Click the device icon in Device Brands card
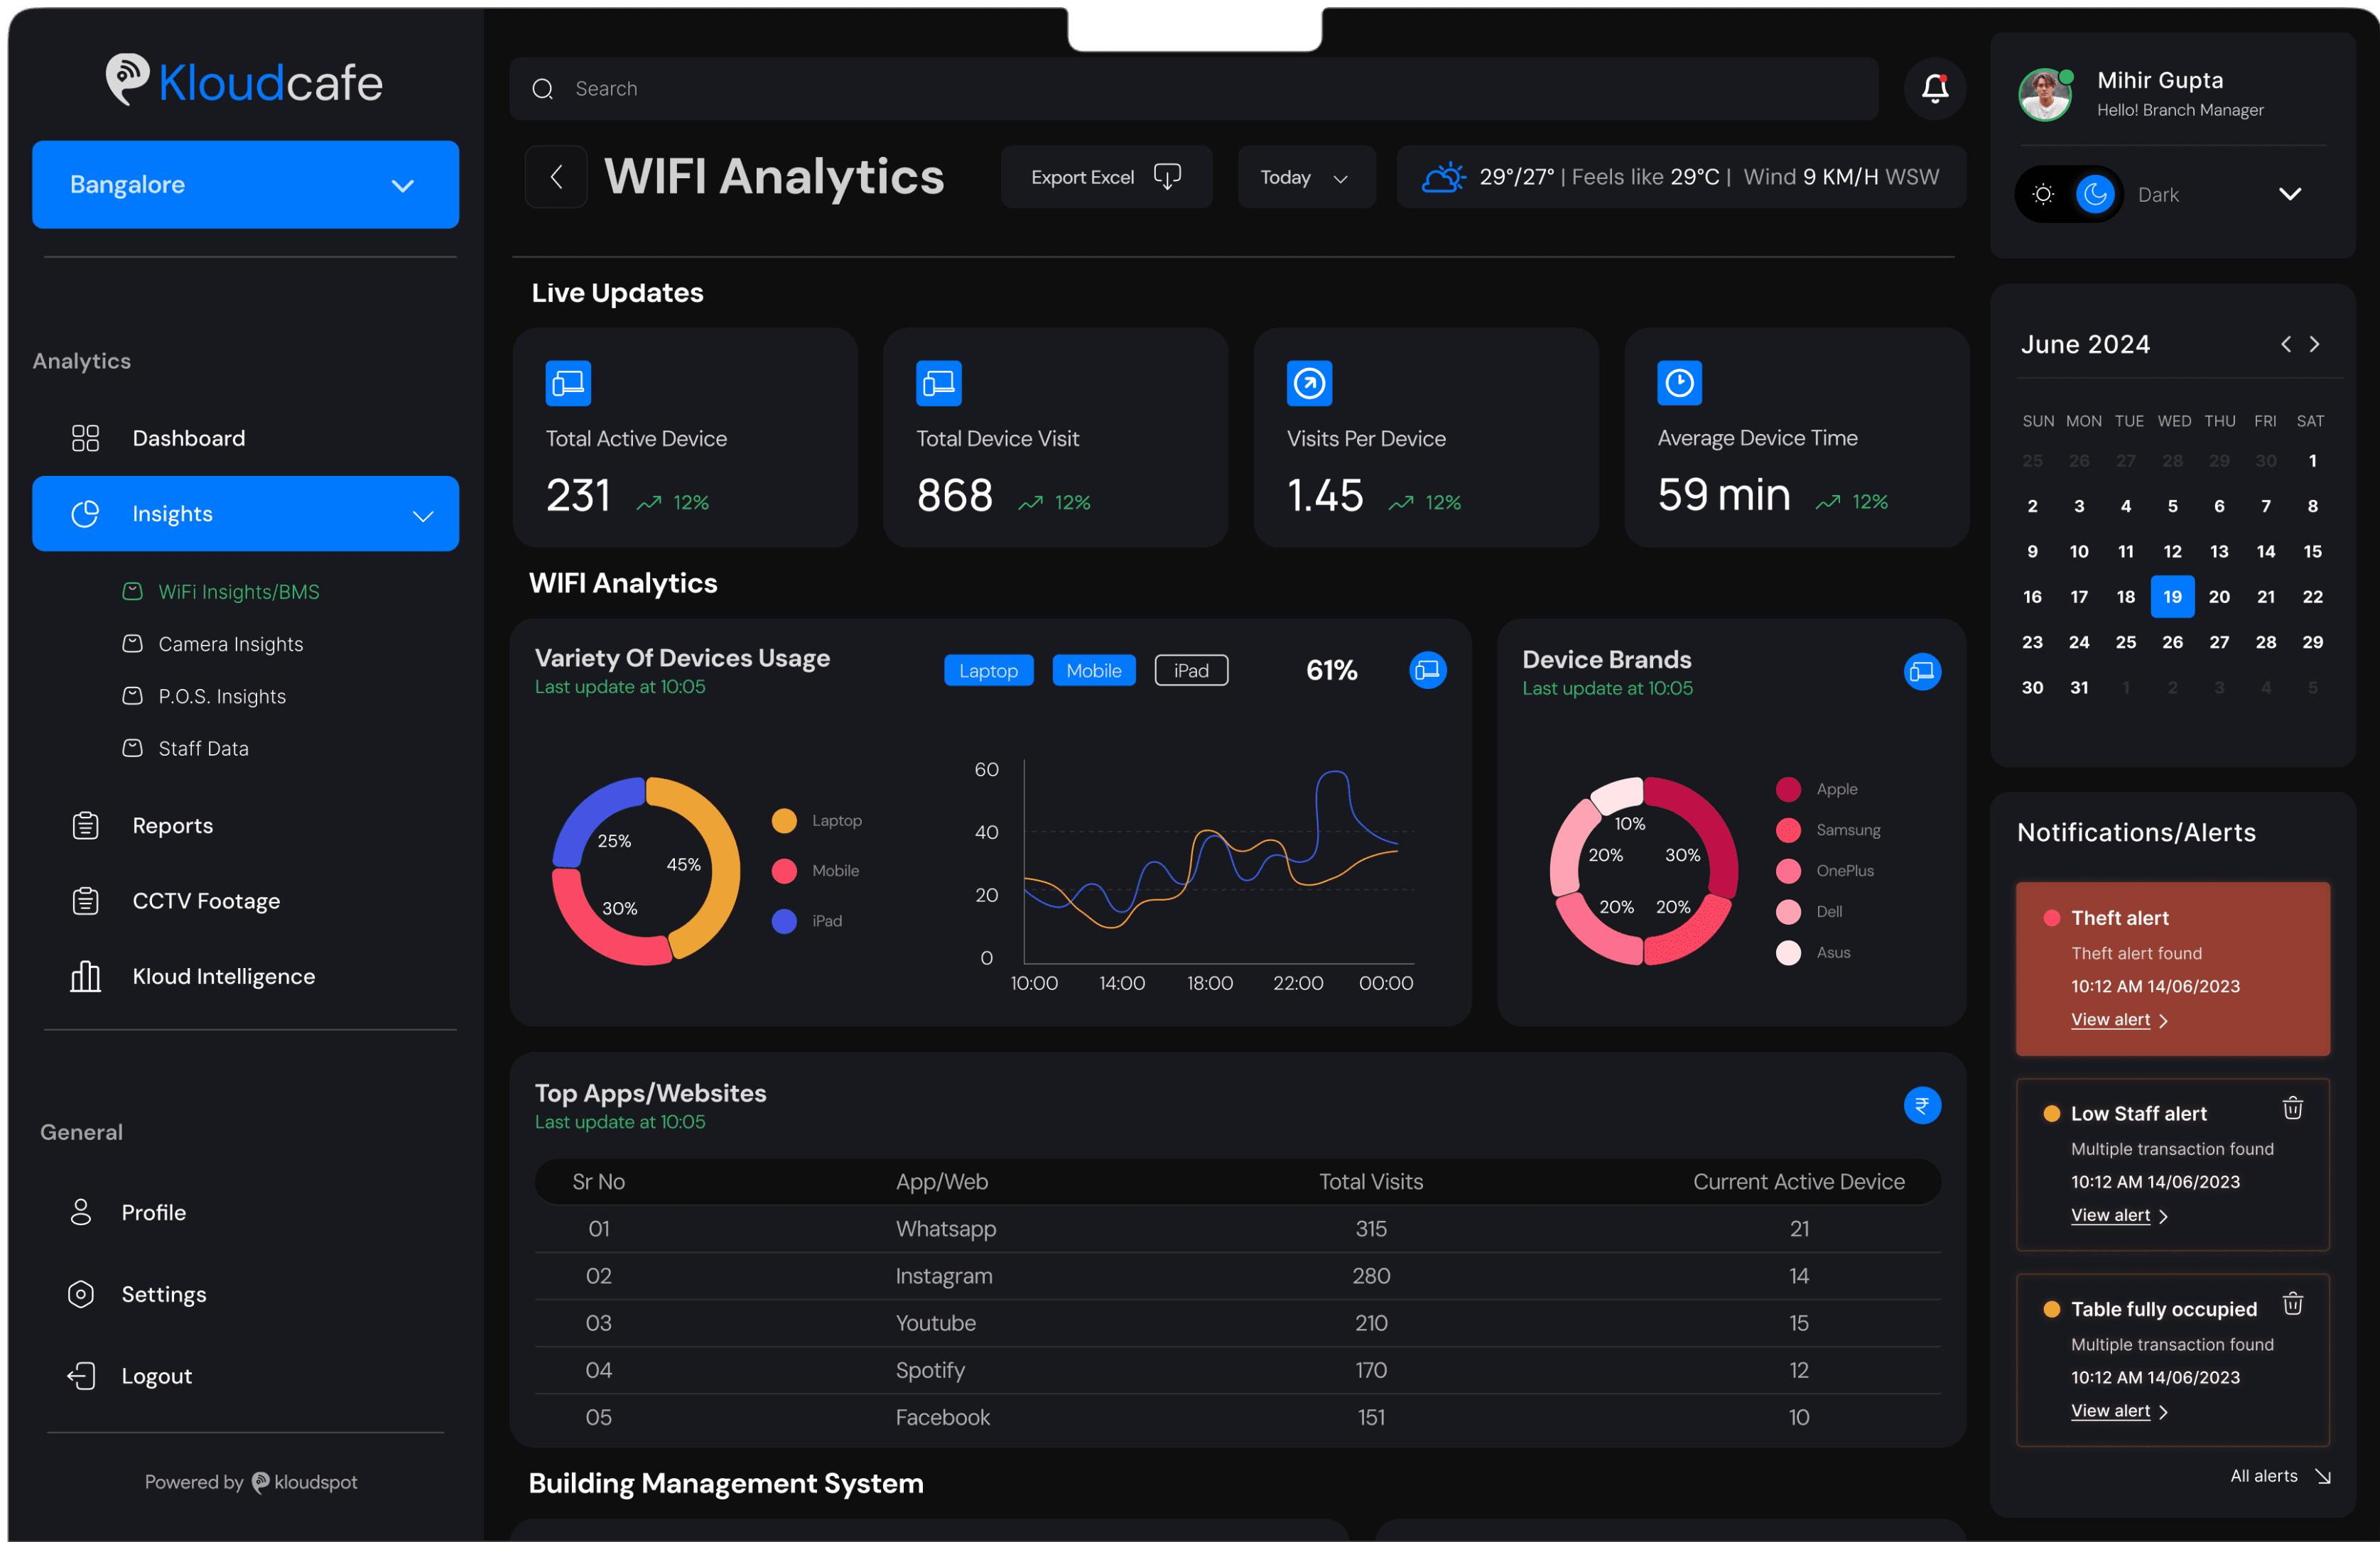This screenshot has height=1542, width=2380. click(1921, 671)
